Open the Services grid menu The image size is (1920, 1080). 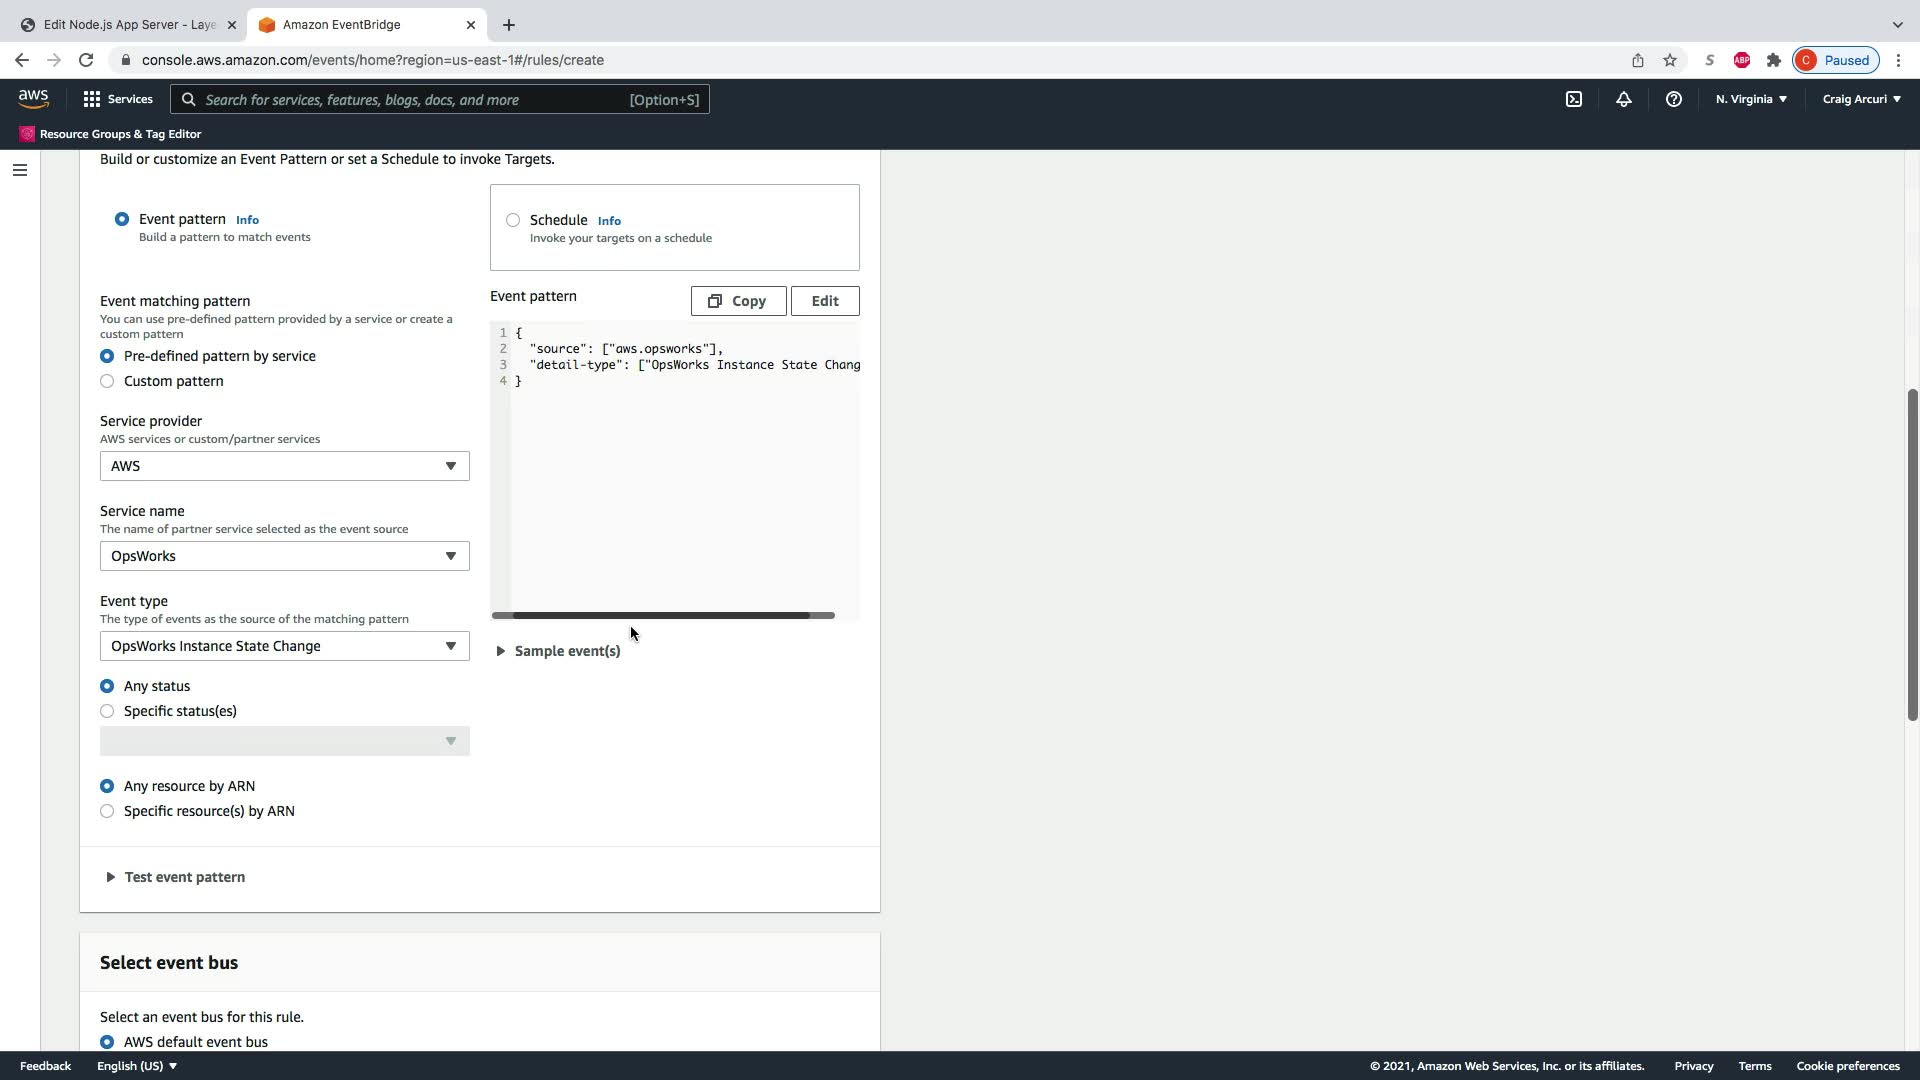[x=118, y=99]
